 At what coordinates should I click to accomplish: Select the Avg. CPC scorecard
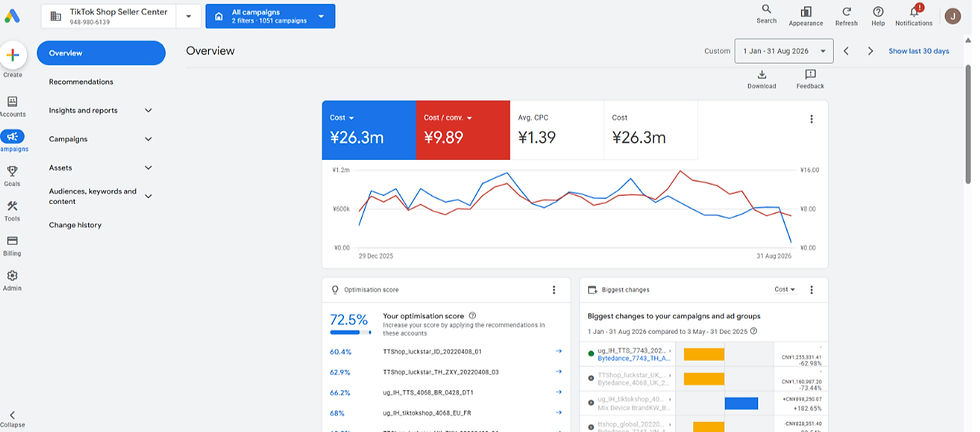coord(557,130)
